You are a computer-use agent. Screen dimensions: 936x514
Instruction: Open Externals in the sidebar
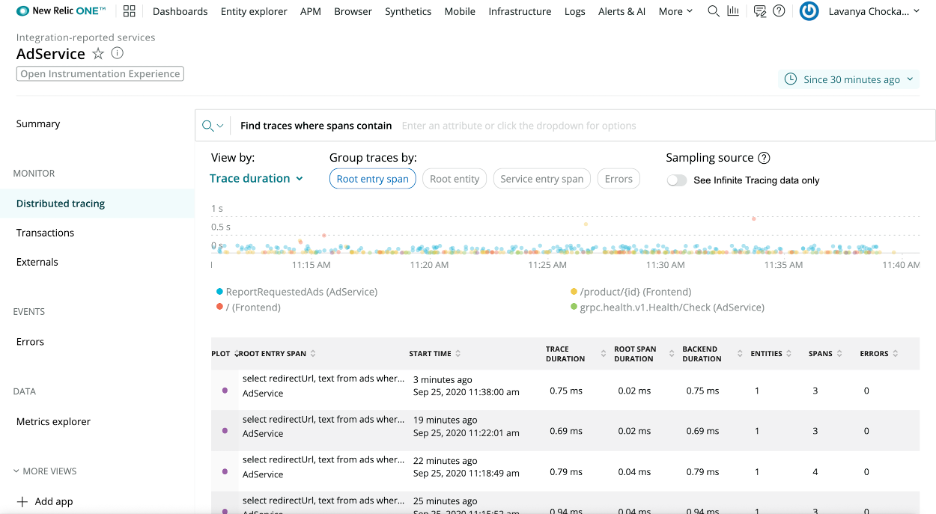37,262
